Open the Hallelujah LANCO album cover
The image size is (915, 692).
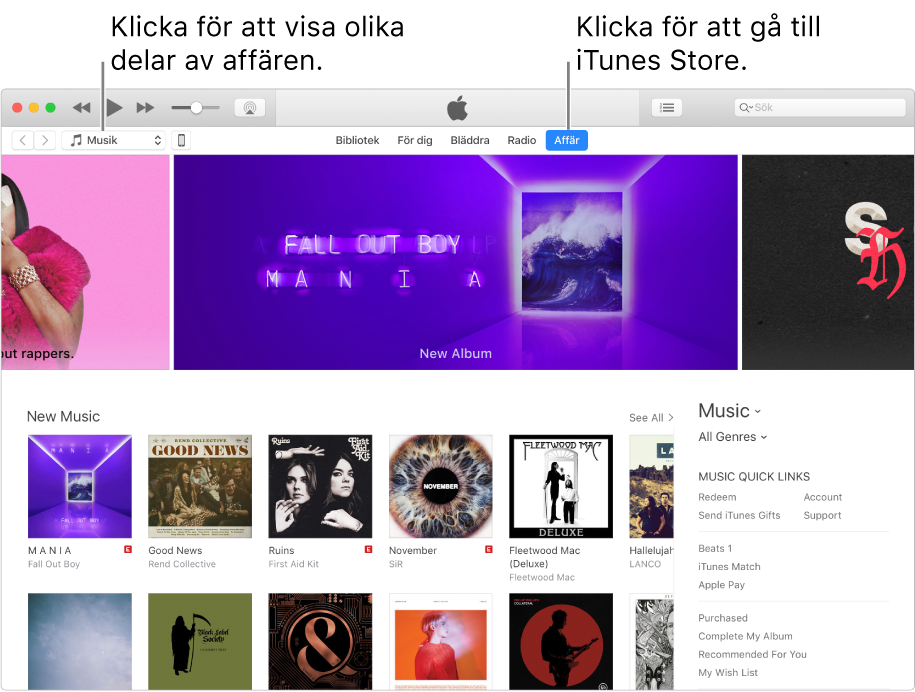[651, 486]
